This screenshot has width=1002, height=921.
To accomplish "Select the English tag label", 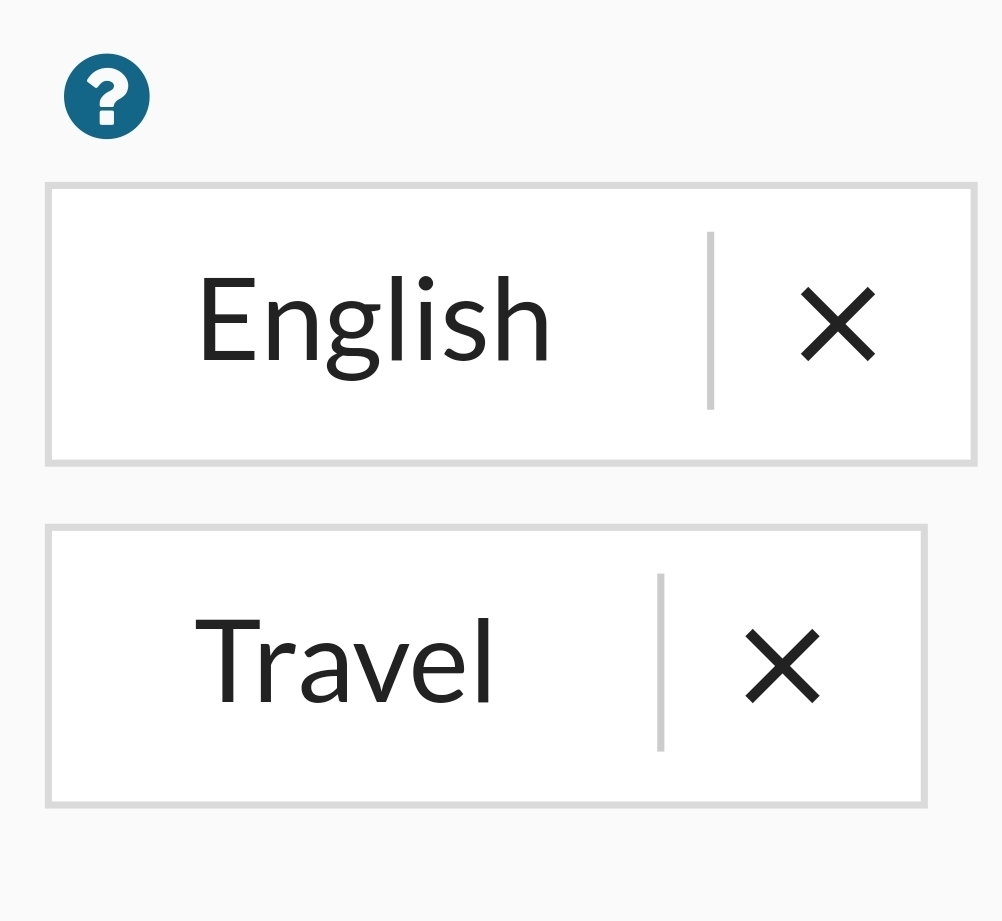I will coord(374,328).
